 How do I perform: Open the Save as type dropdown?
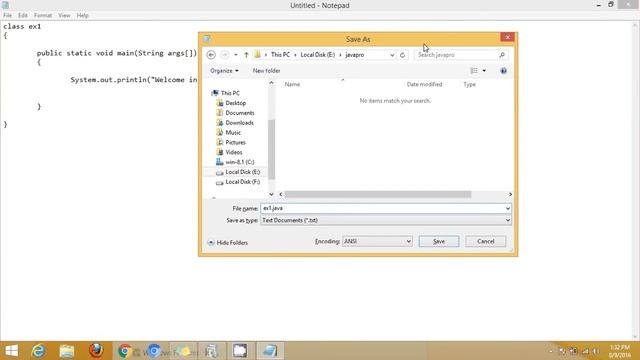tap(507, 220)
